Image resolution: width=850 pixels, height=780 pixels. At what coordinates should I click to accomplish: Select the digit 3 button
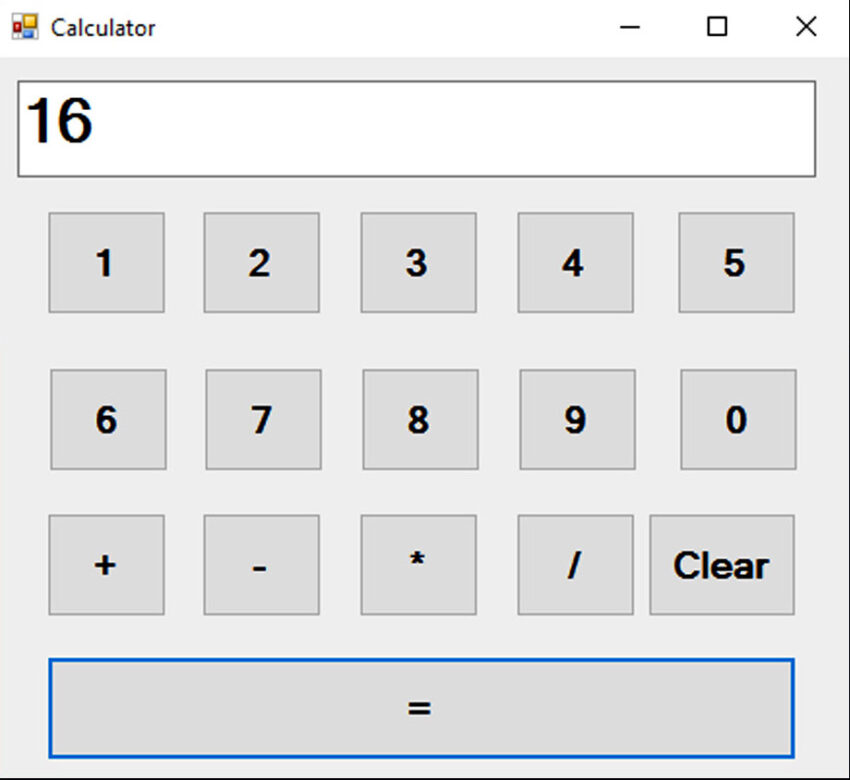point(418,262)
